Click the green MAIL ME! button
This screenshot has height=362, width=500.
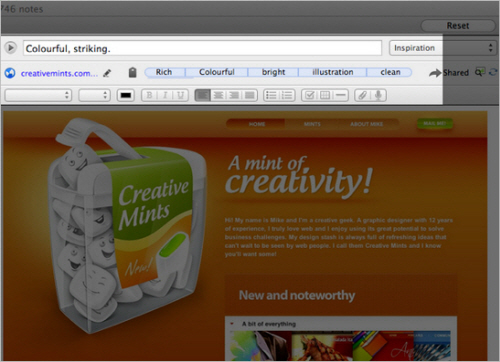tap(435, 124)
